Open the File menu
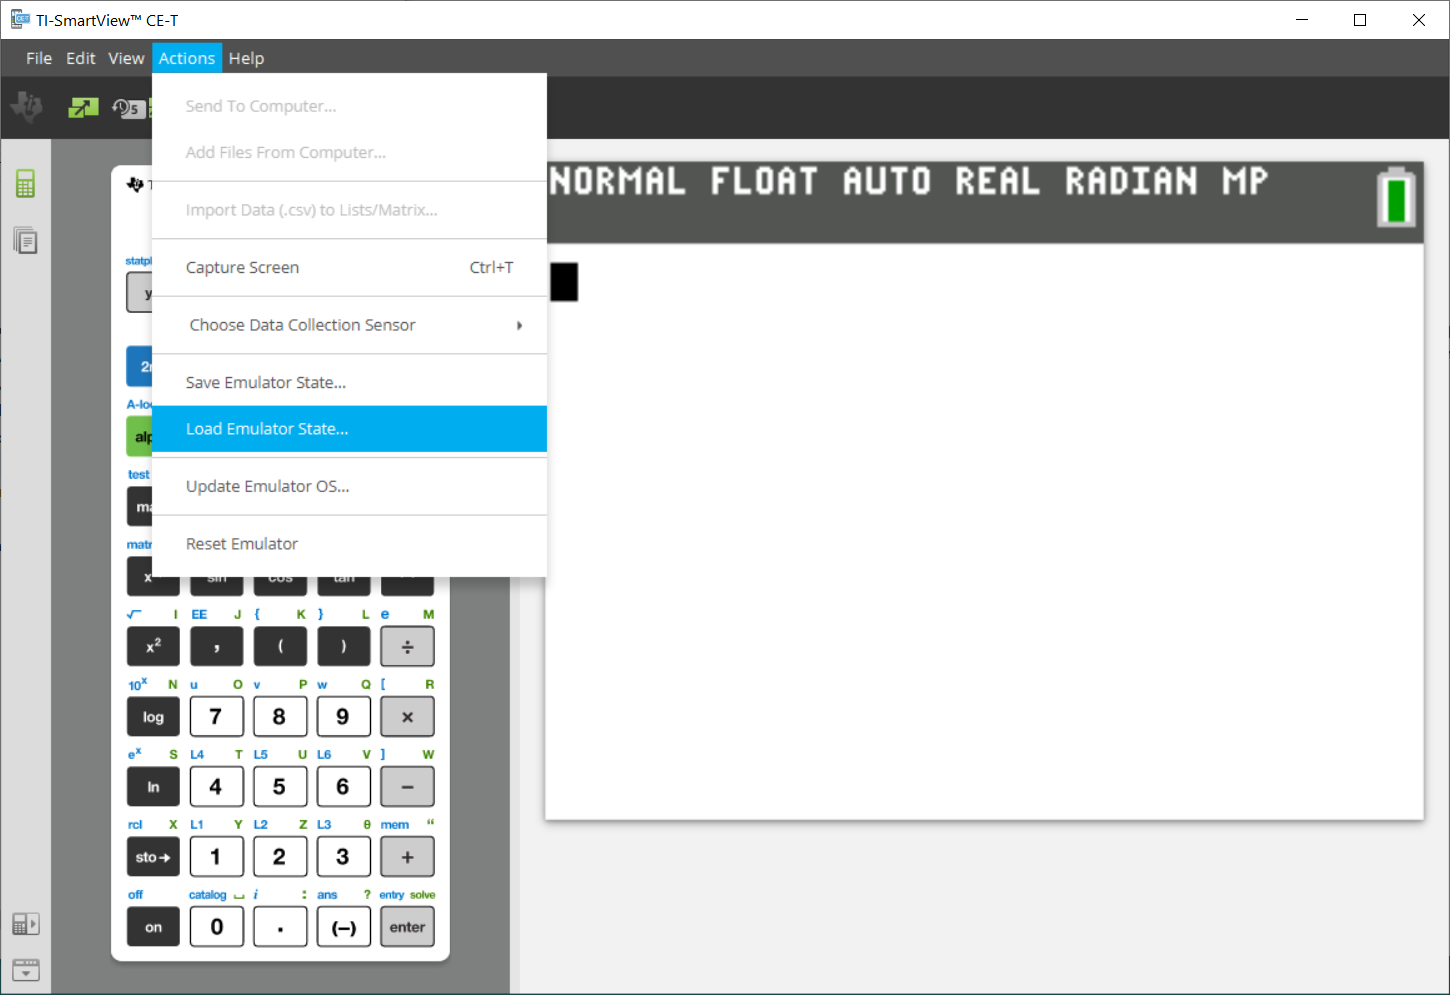This screenshot has width=1450, height=995. (39, 58)
